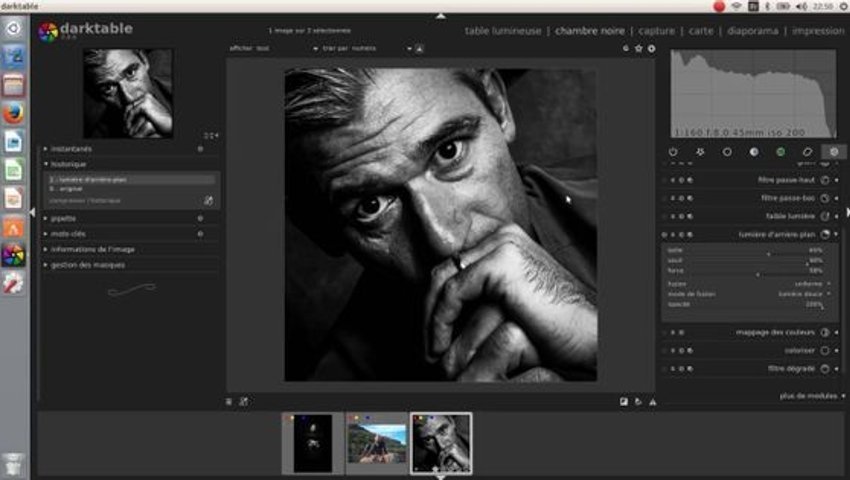Open LibreOffice Calc from the dock
This screenshot has height=480, width=850.
pyautogui.click(x=14, y=170)
